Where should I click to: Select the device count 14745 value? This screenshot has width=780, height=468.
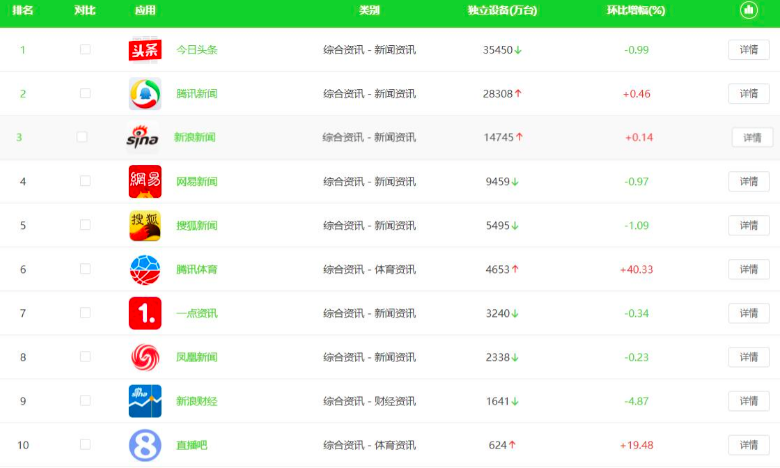(498, 137)
